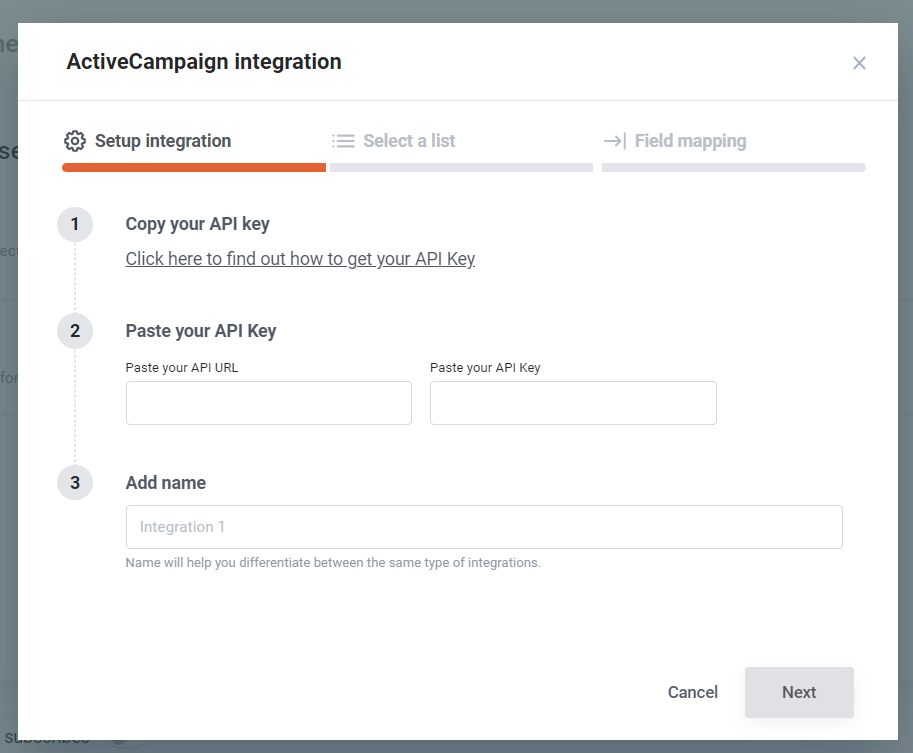Screen dimensions: 913x753
Task: Click the Add name input field
Action: click(x=484, y=527)
